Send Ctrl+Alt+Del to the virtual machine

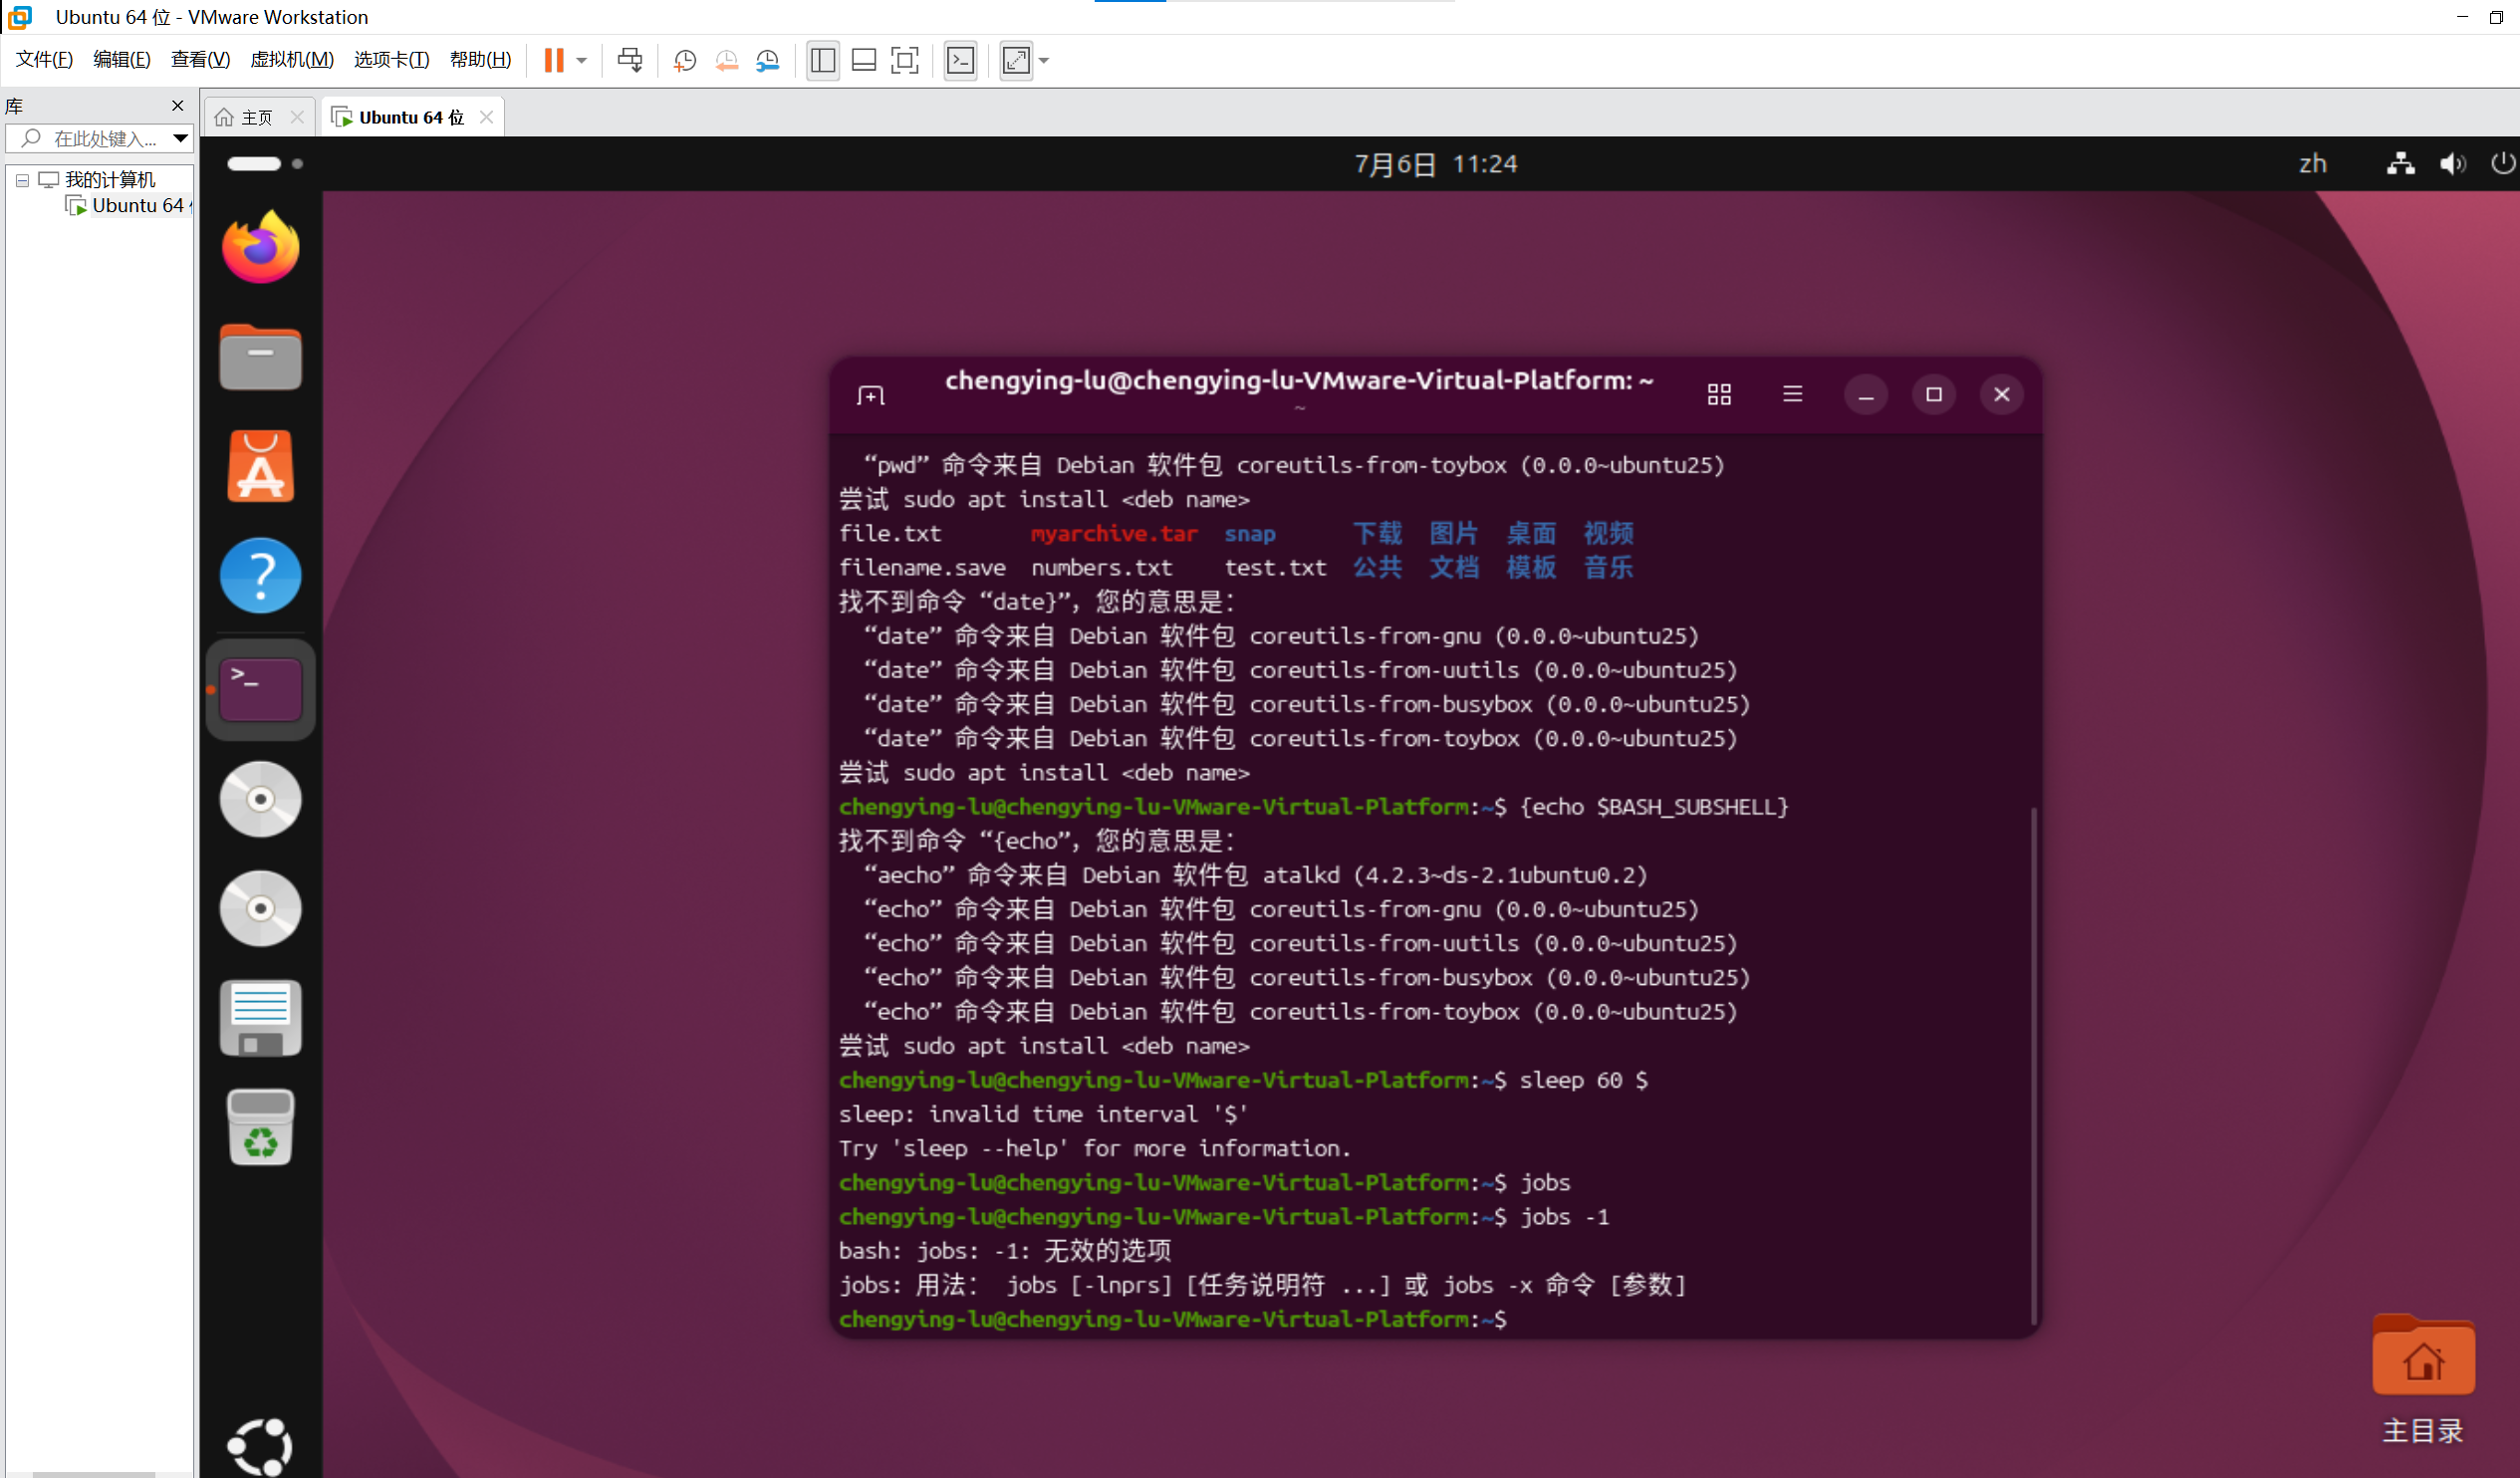pos(630,60)
